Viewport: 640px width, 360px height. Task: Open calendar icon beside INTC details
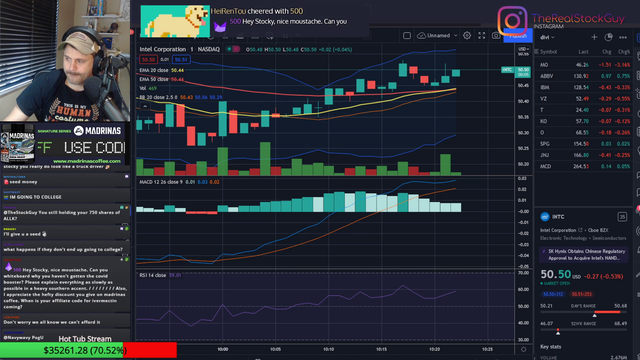click(x=622, y=217)
